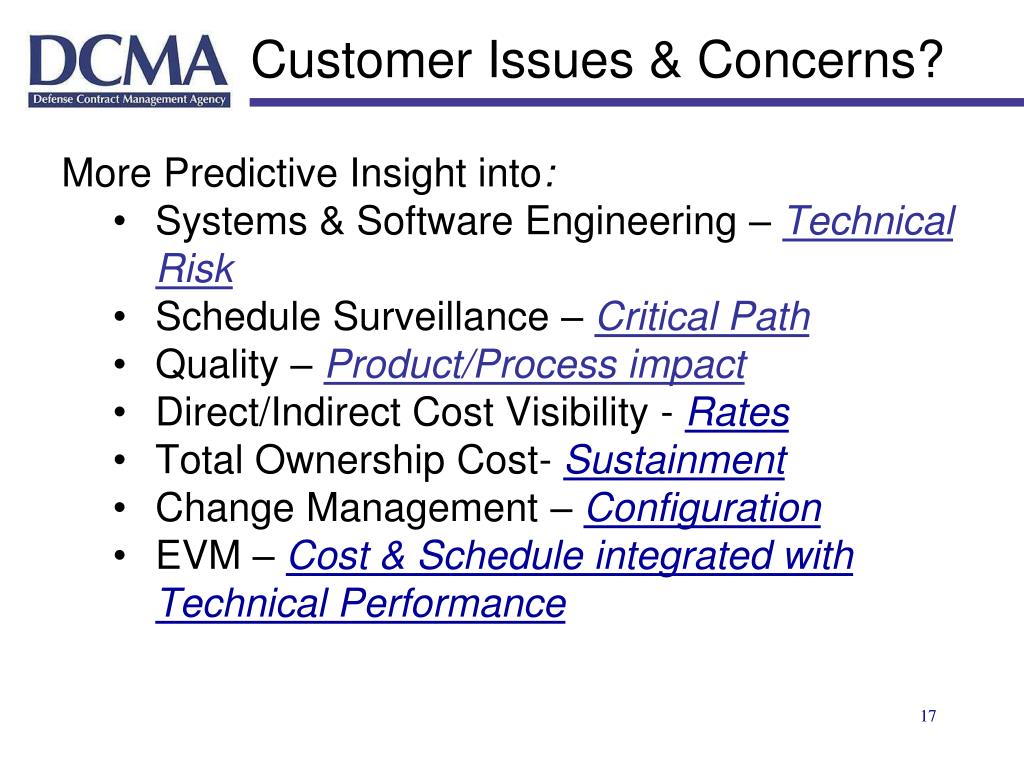Click the Change Management bullet text
Image resolution: width=1024 pixels, height=768 pixels.
[347, 509]
